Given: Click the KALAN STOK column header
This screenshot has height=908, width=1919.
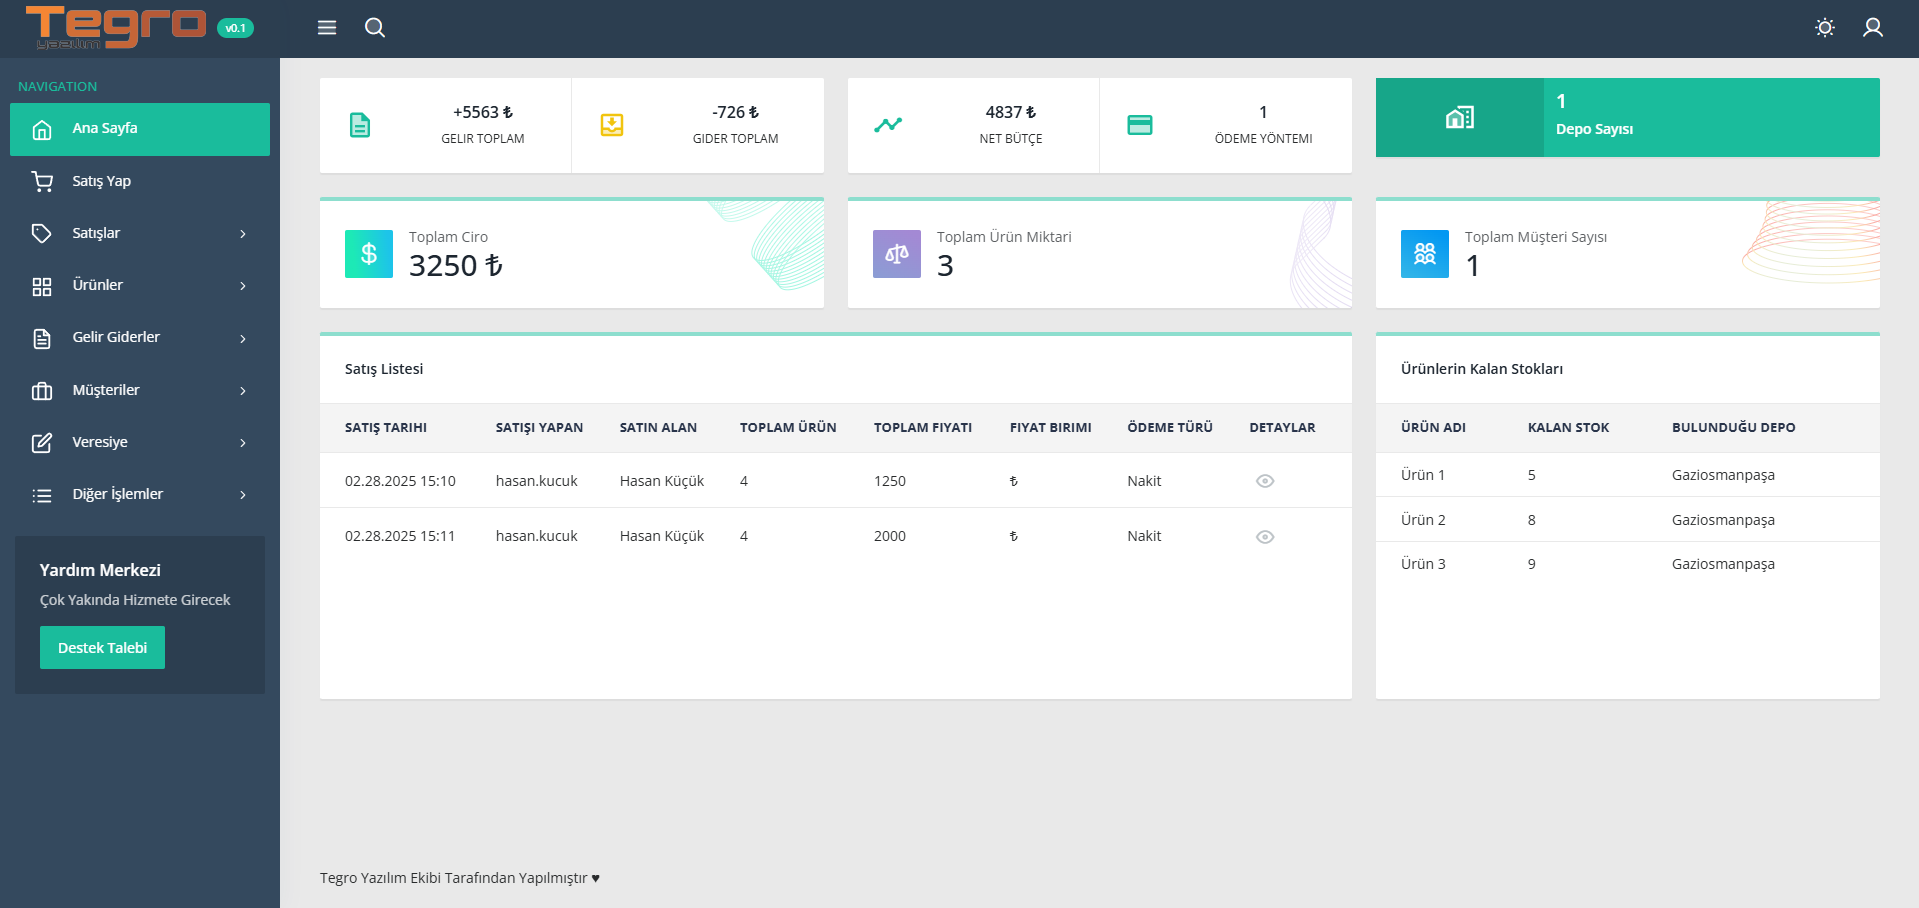Looking at the screenshot, I should tap(1568, 428).
